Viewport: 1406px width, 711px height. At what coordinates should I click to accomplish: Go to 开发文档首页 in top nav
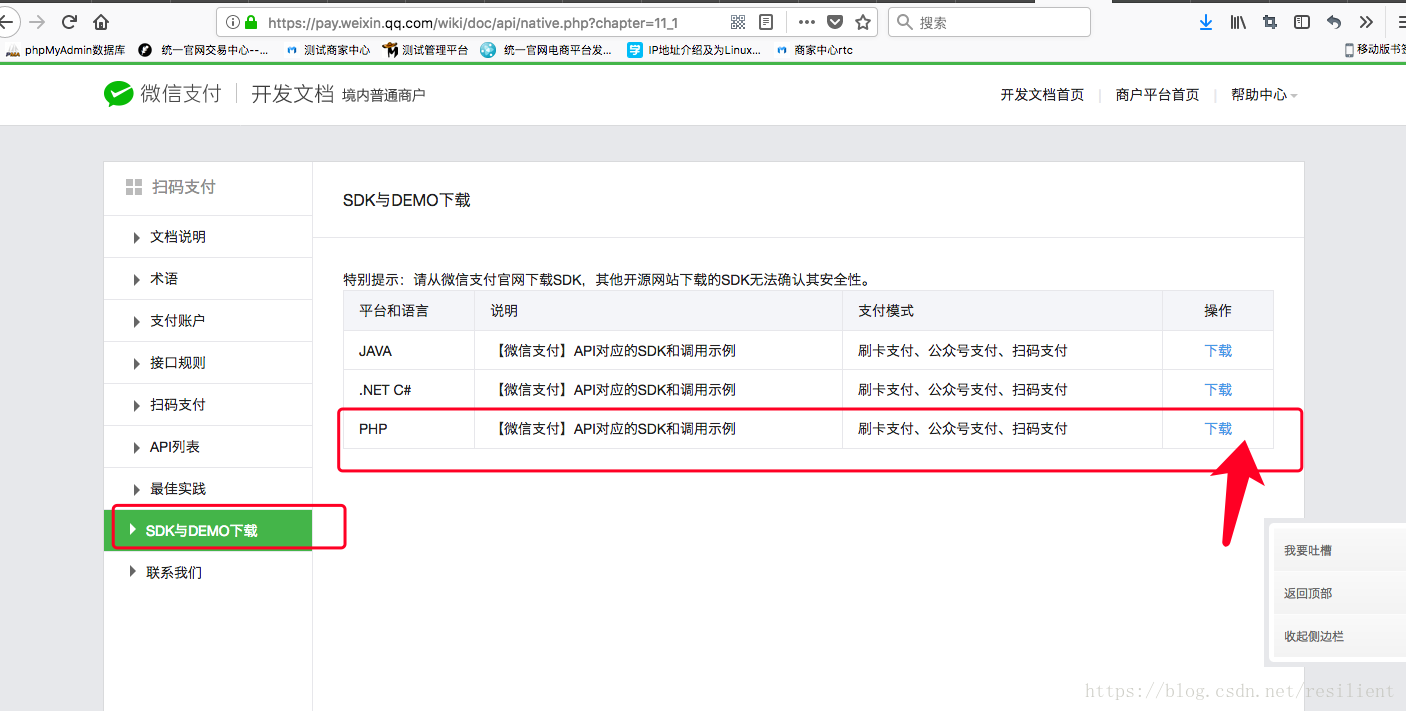click(x=1042, y=95)
